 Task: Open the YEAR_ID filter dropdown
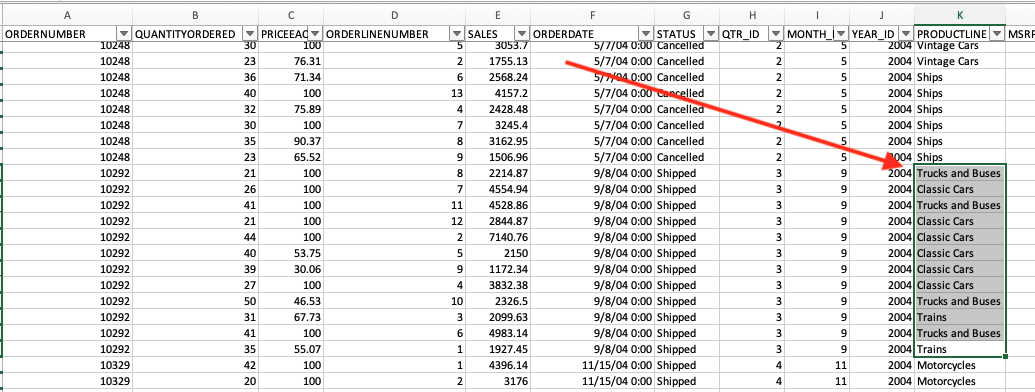coord(906,34)
